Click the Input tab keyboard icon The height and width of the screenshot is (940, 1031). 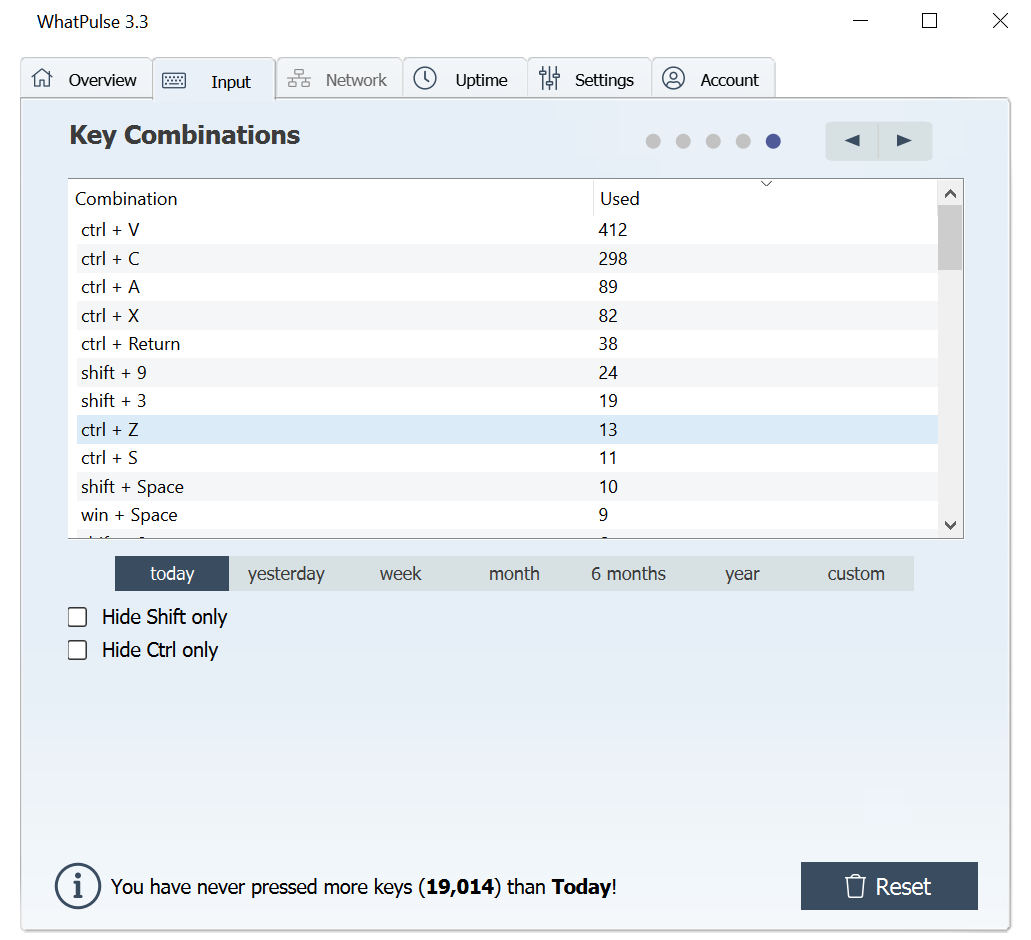coord(174,80)
